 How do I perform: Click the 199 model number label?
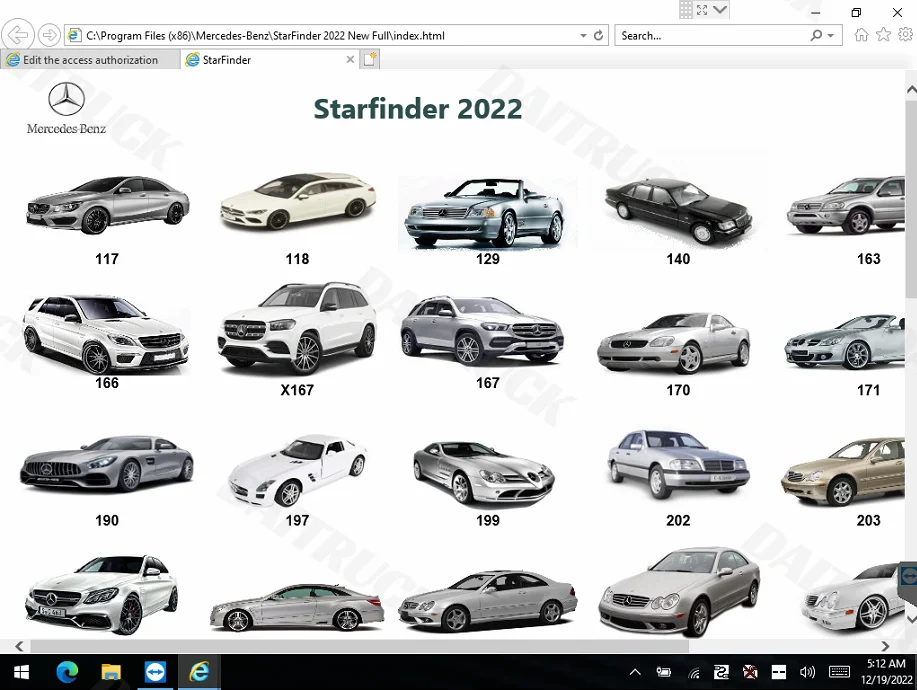(x=487, y=520)
